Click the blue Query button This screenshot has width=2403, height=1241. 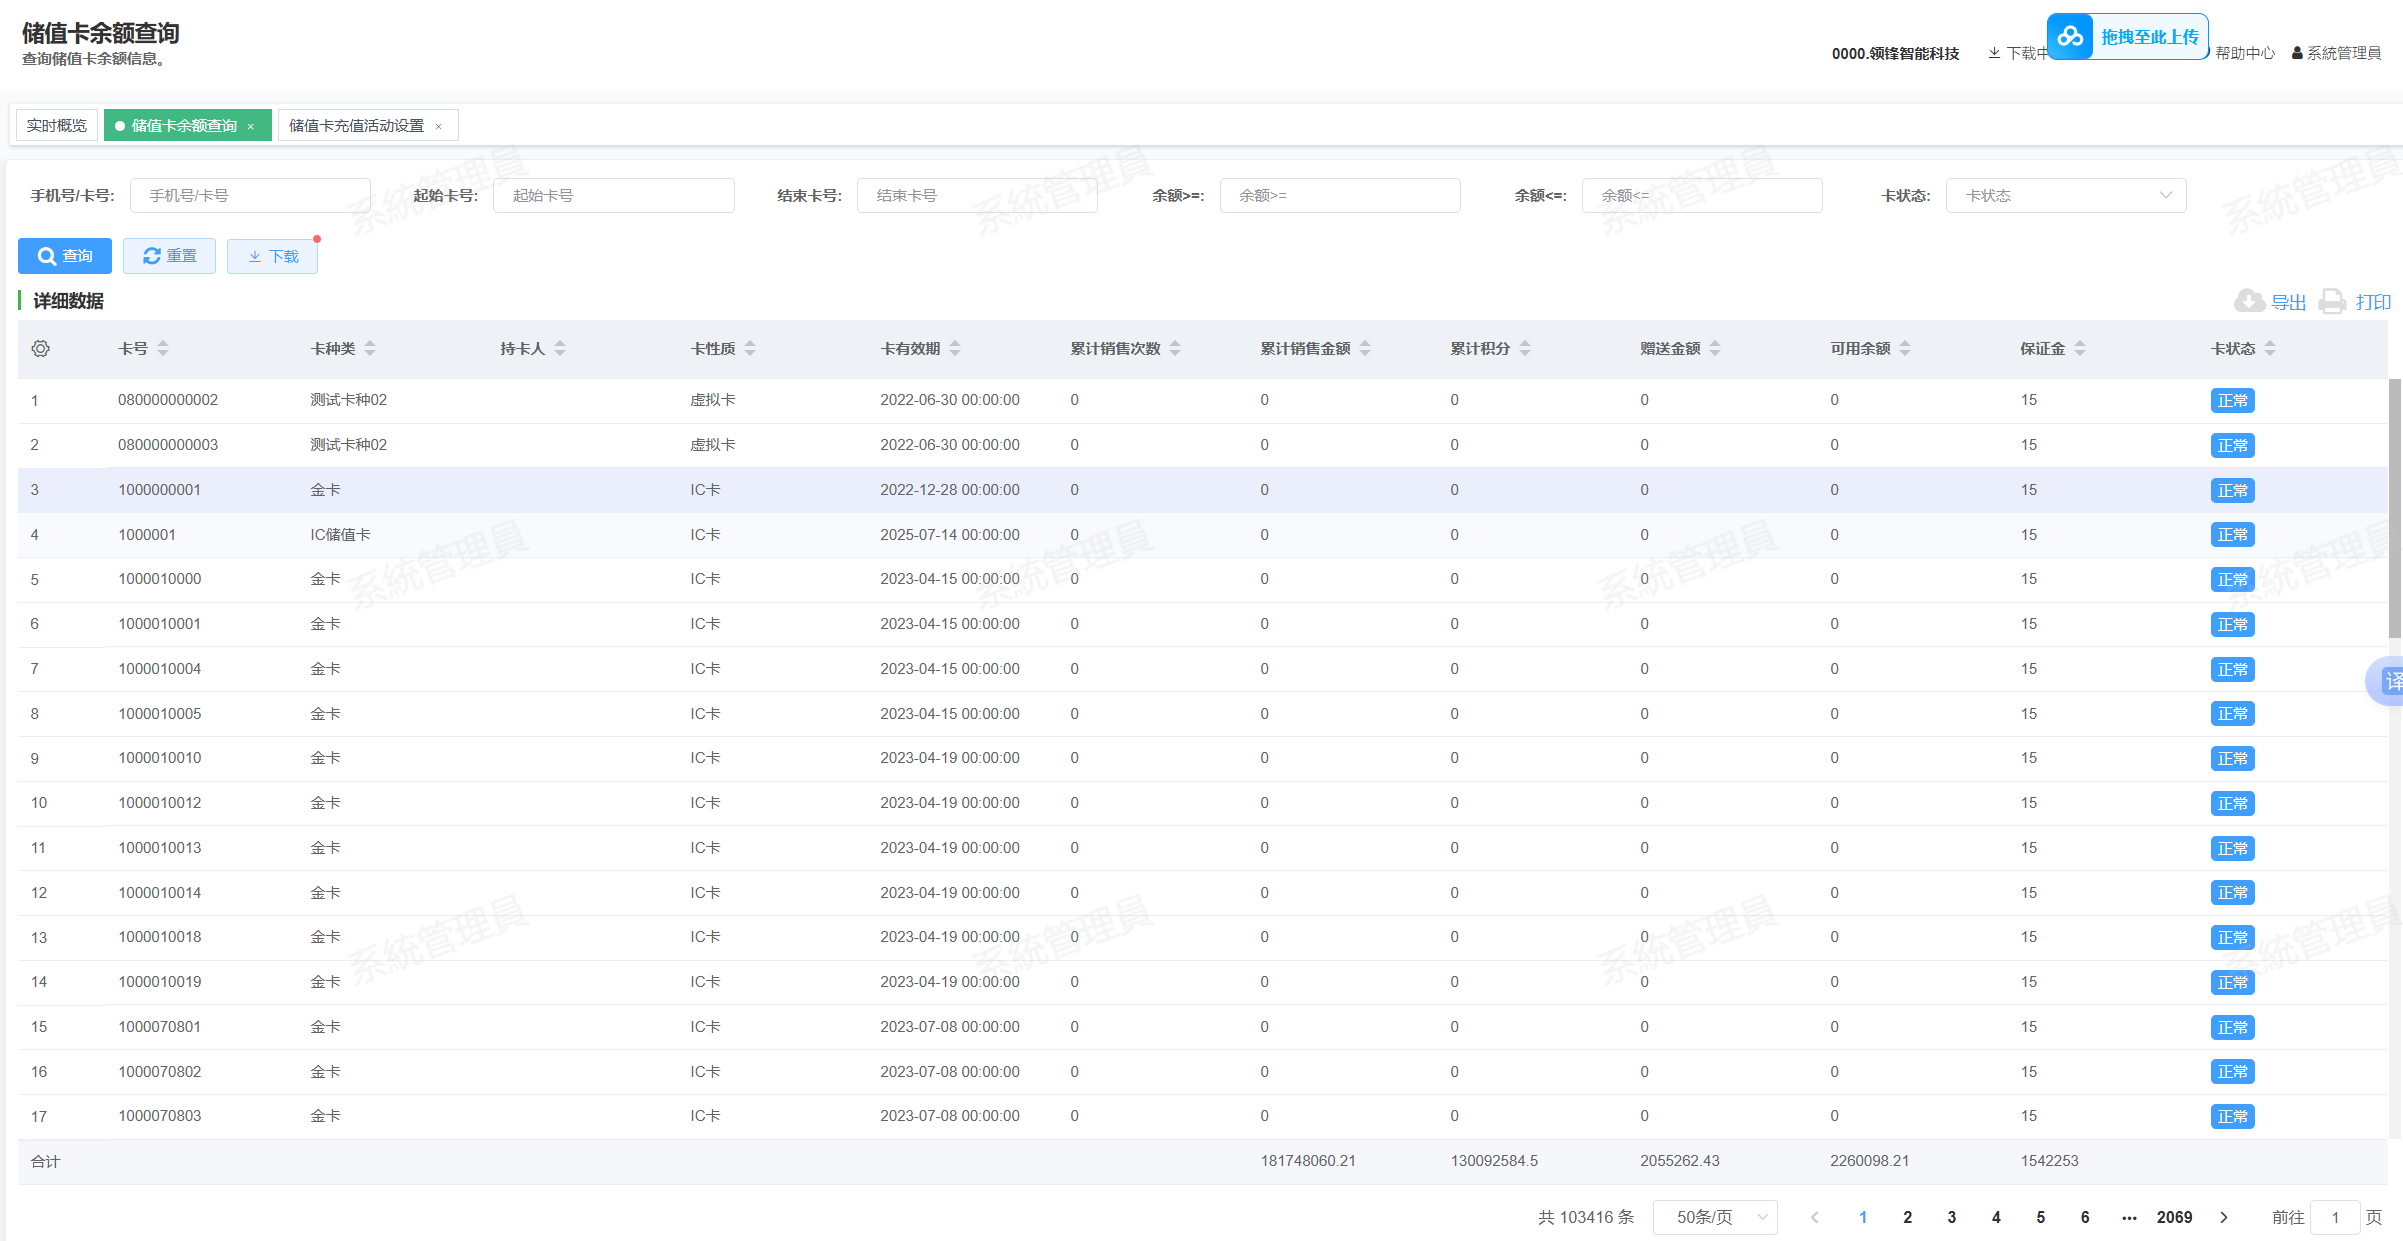coord(65,256)
